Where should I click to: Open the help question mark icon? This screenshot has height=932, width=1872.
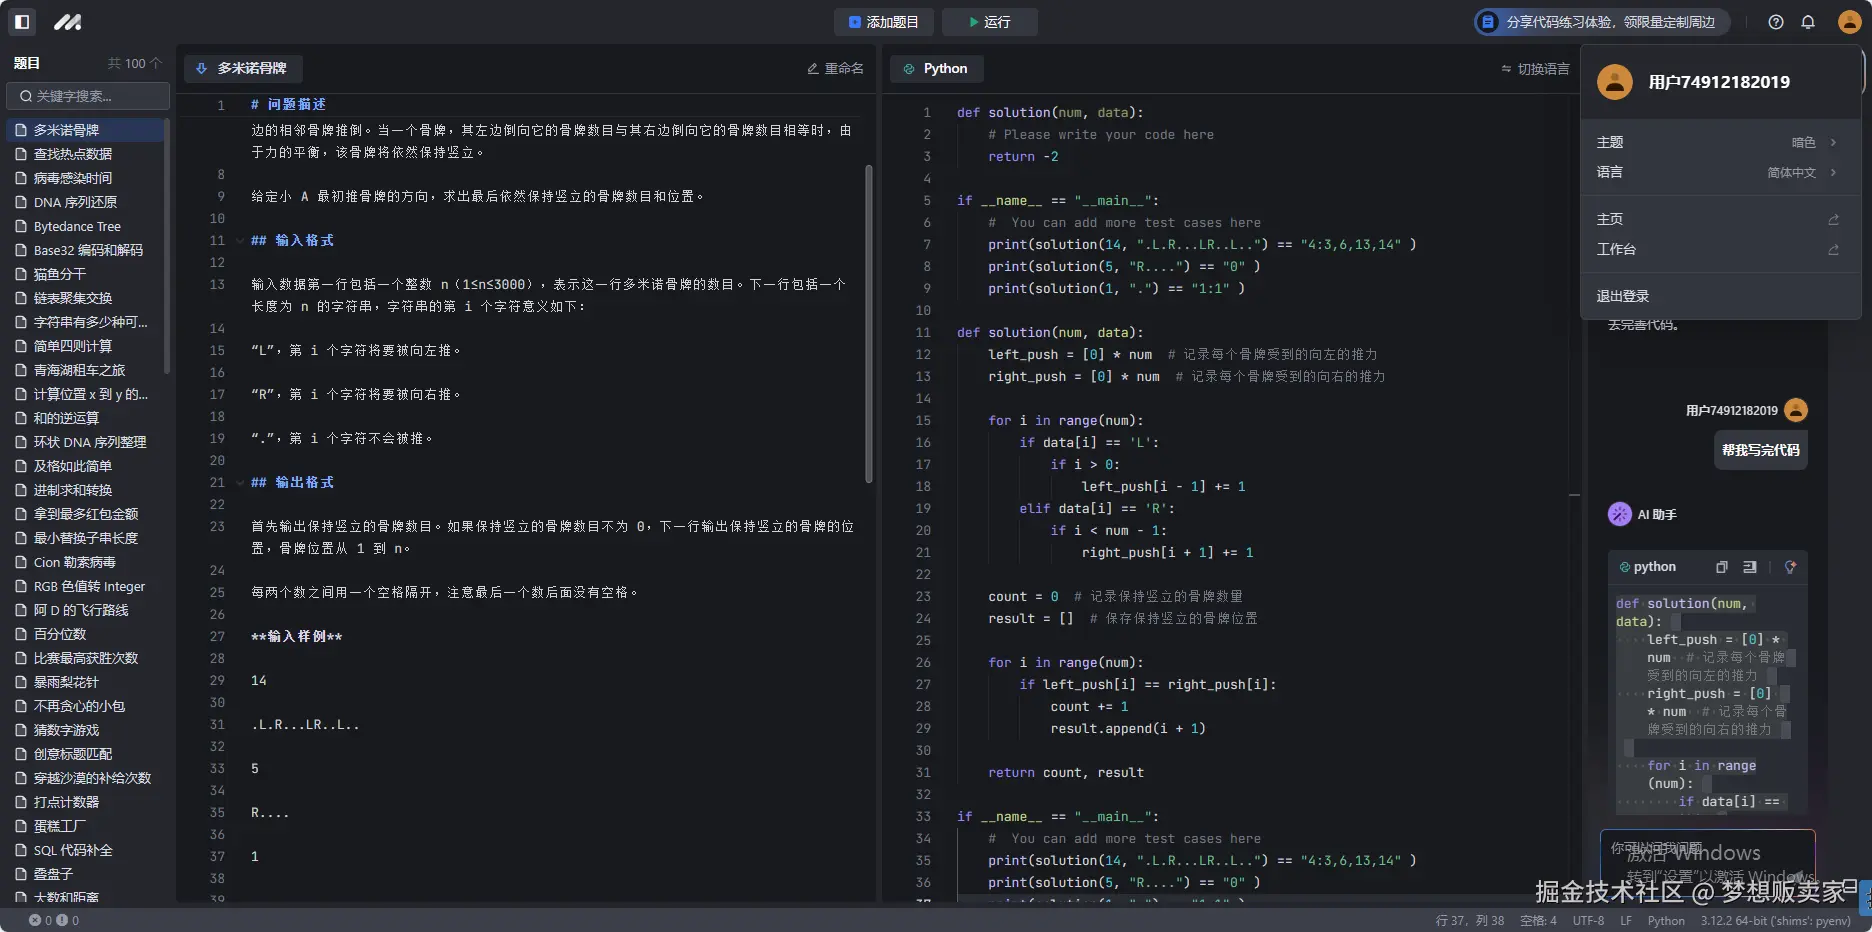[x=1775, y=22]
